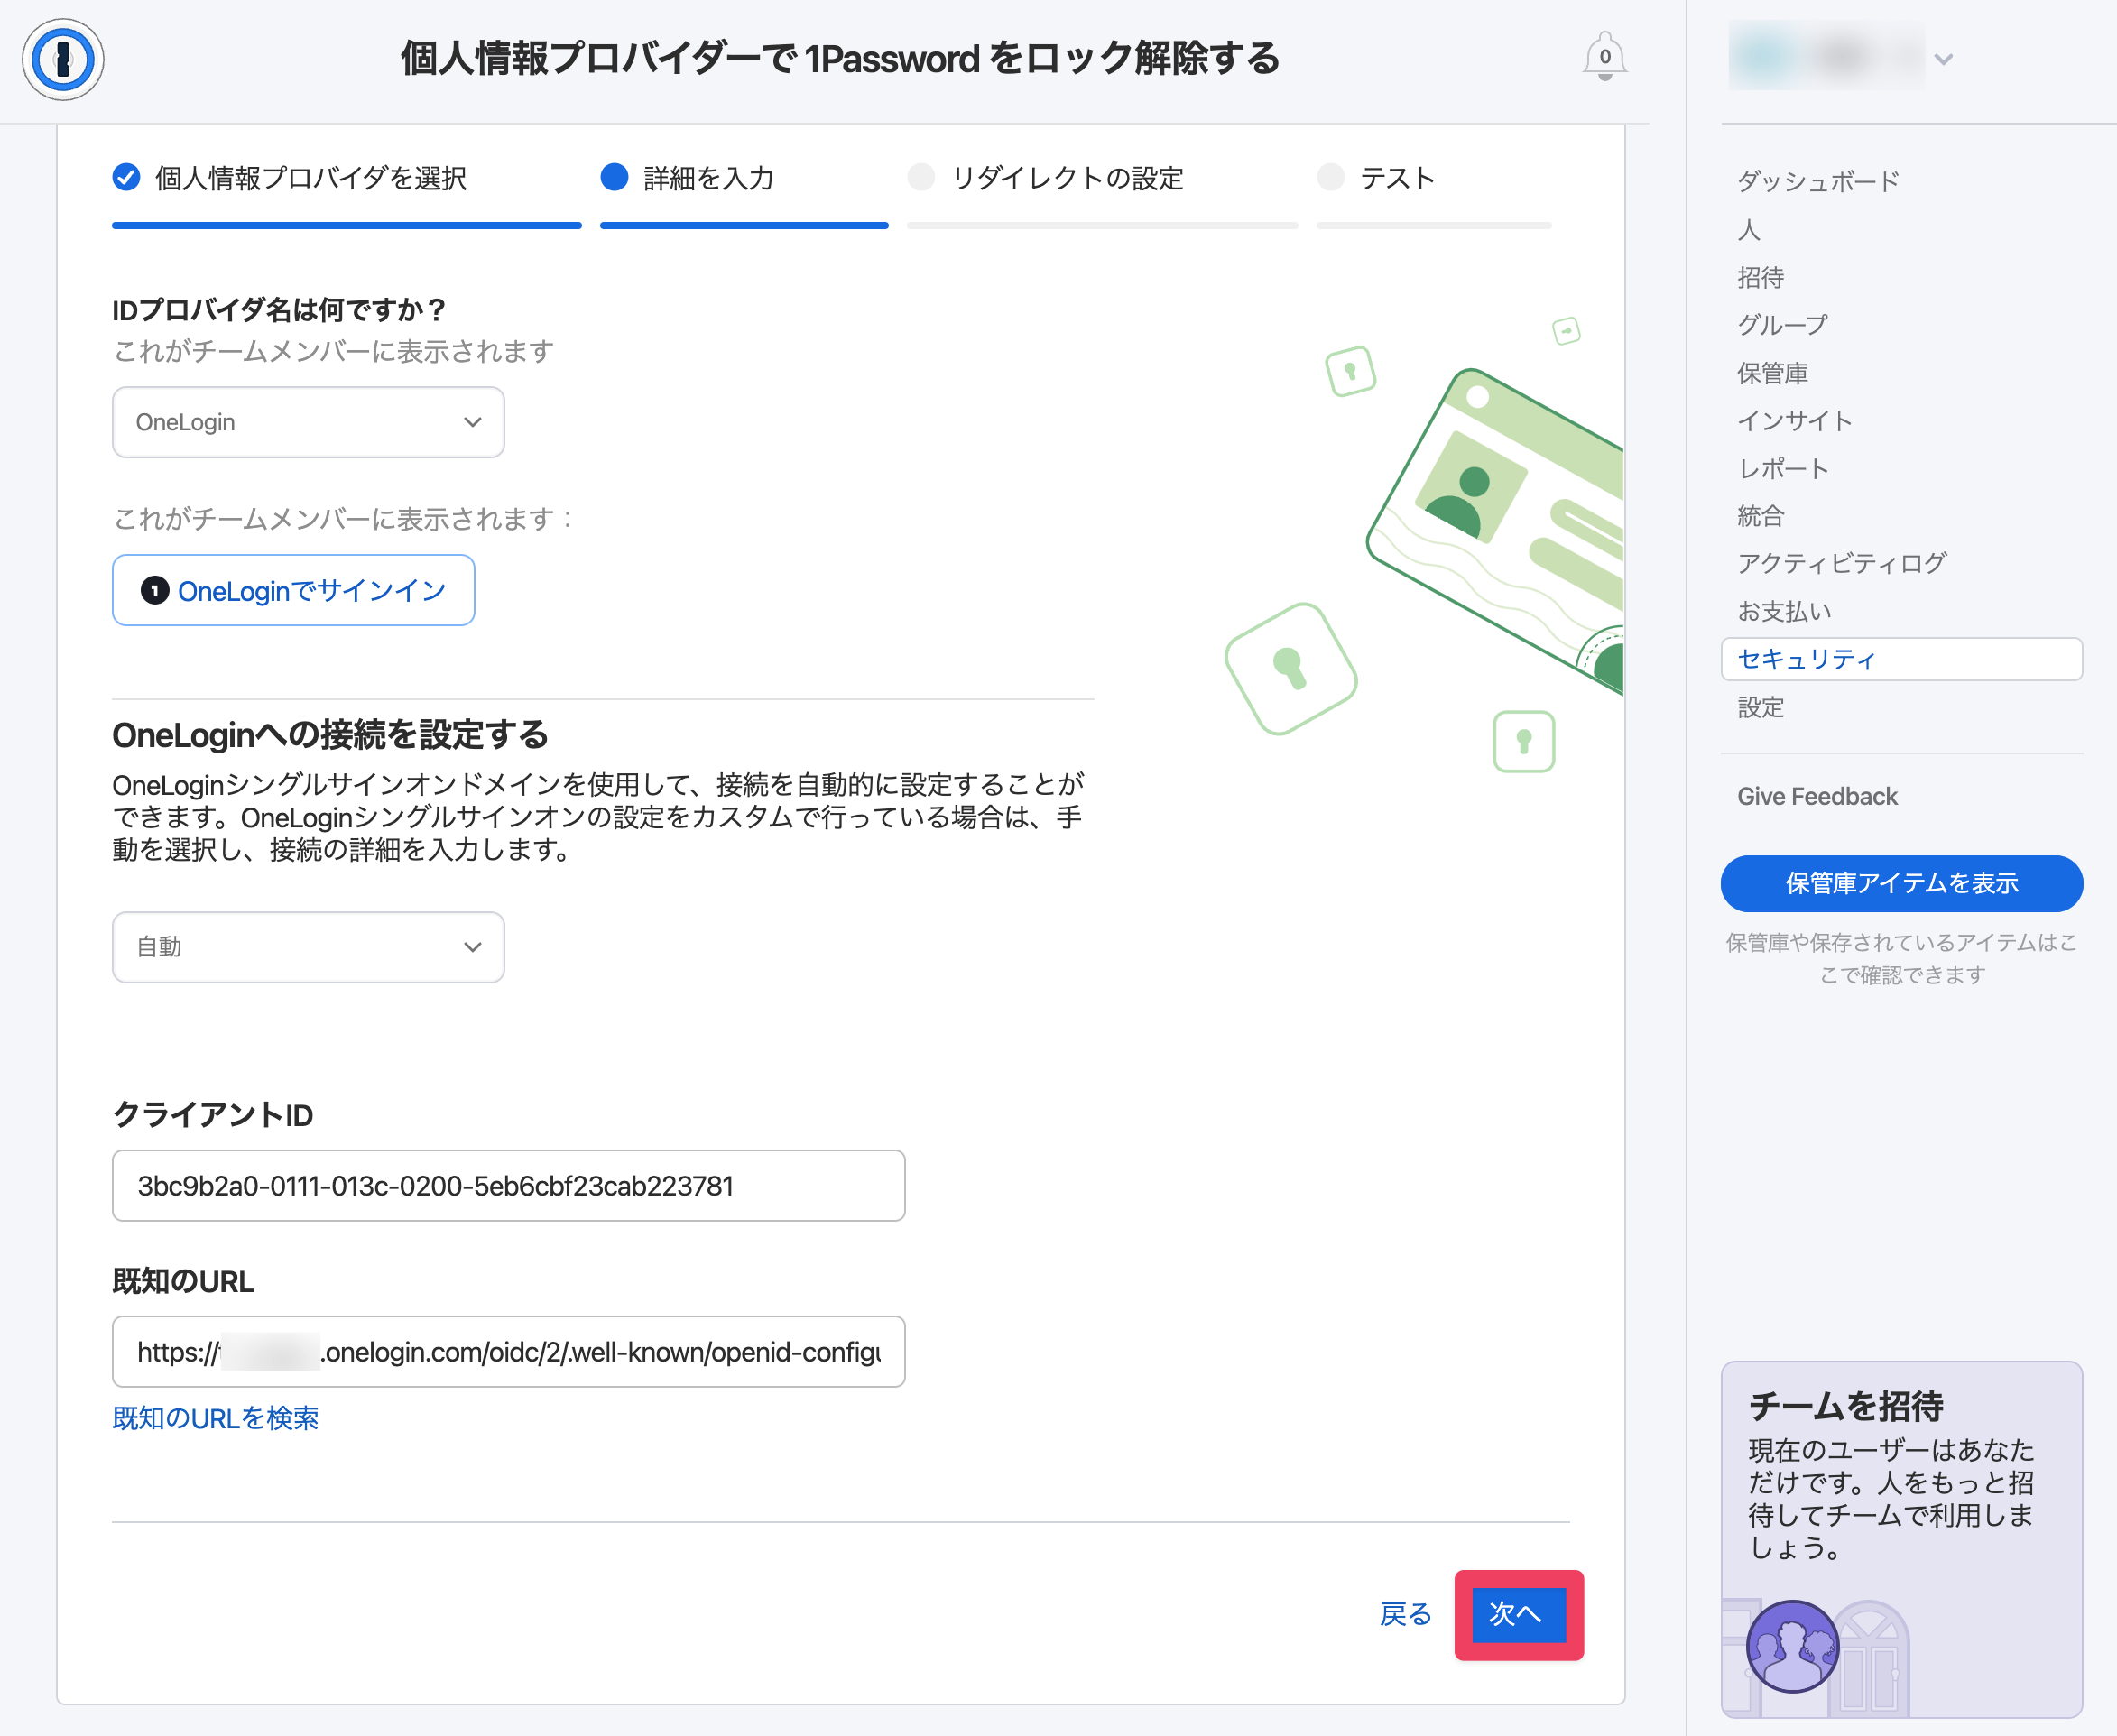Screen dimensions: 2117x1736
Task: Open レポート in the sidebar
Action: 1782,468
